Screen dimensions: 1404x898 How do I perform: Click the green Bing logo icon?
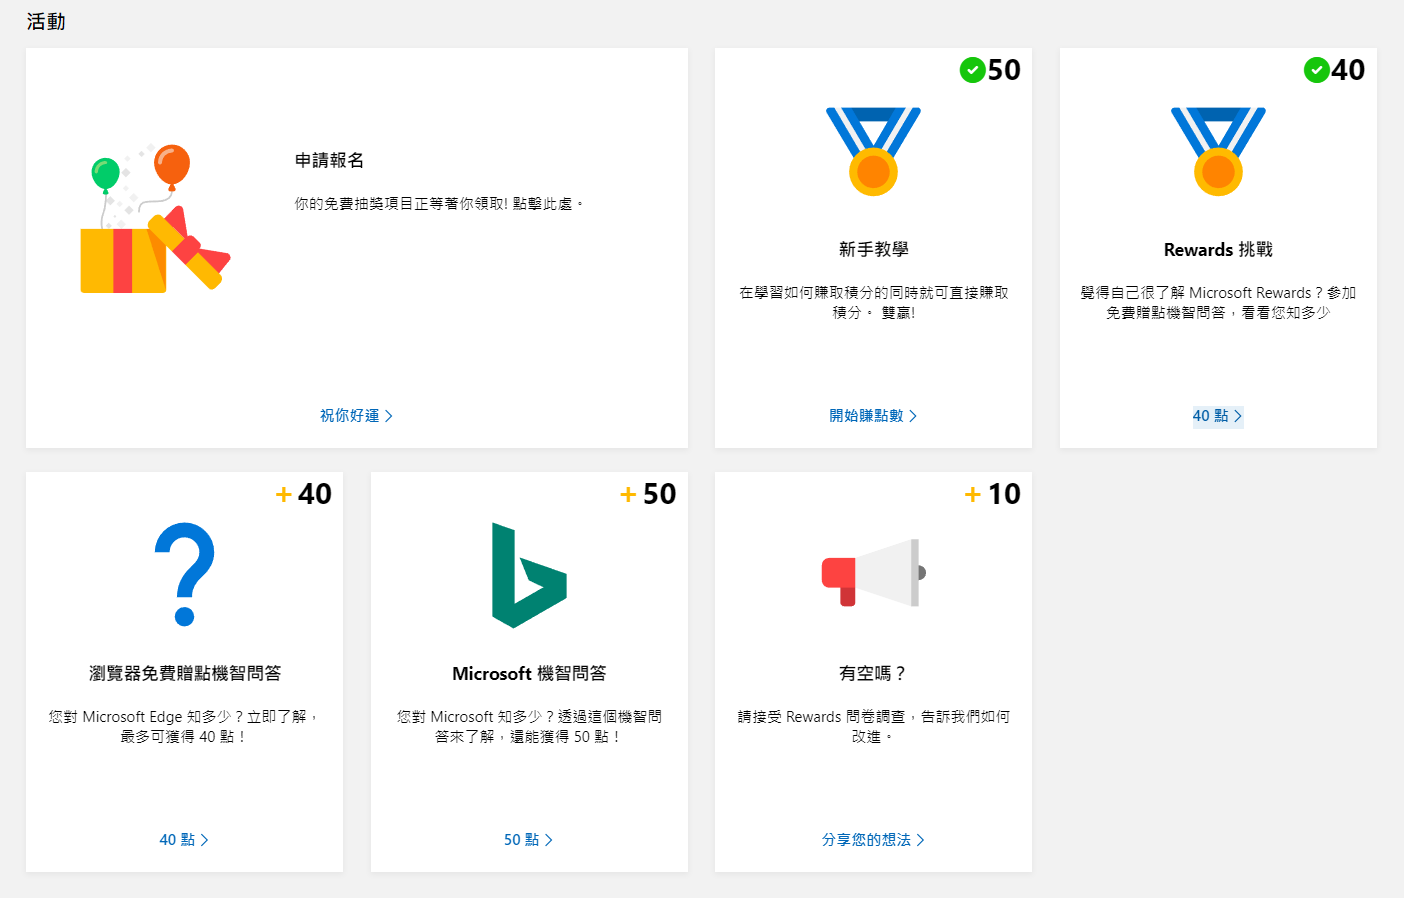point(529,575)
